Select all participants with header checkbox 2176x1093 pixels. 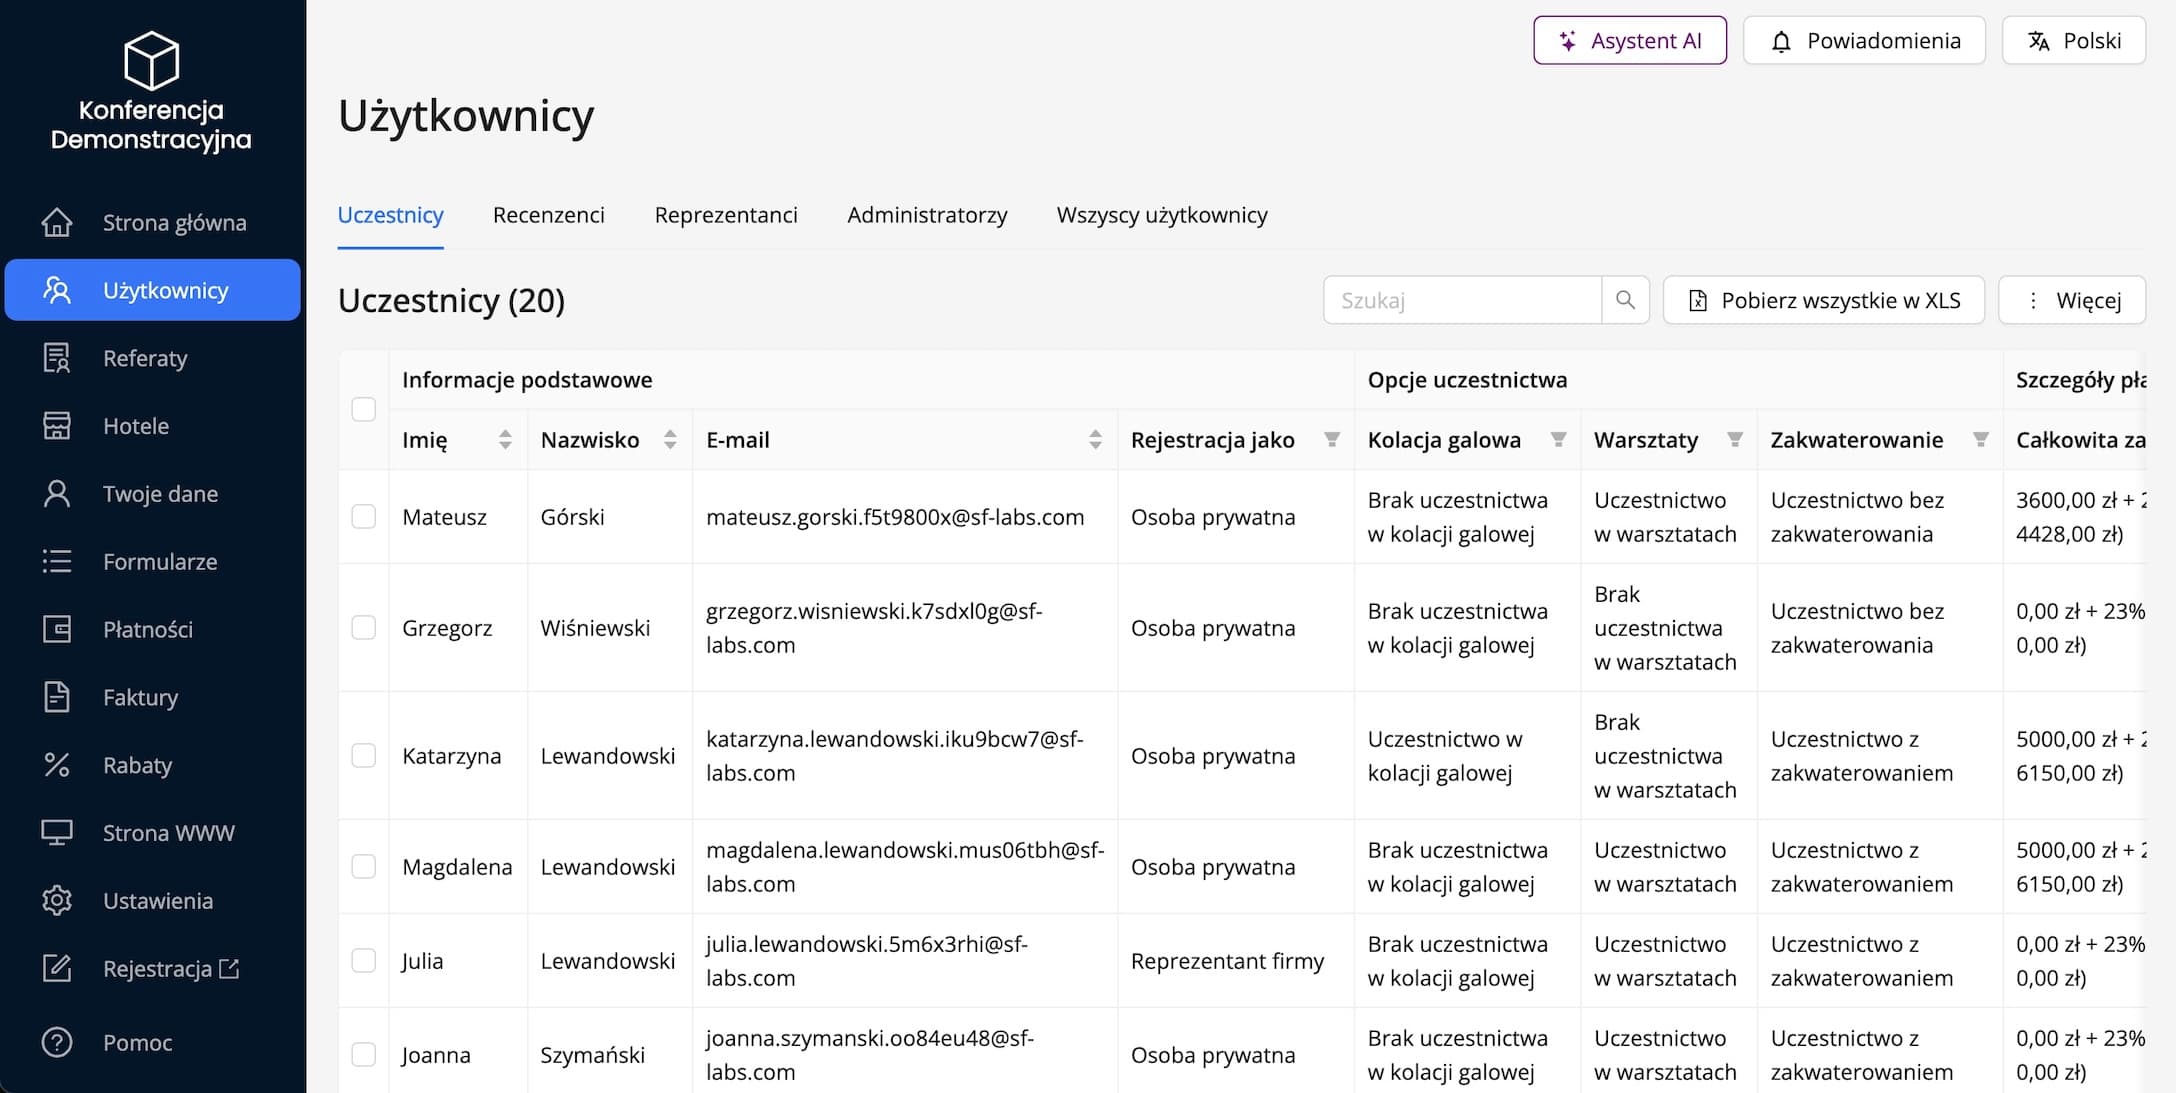coord(364,409)
